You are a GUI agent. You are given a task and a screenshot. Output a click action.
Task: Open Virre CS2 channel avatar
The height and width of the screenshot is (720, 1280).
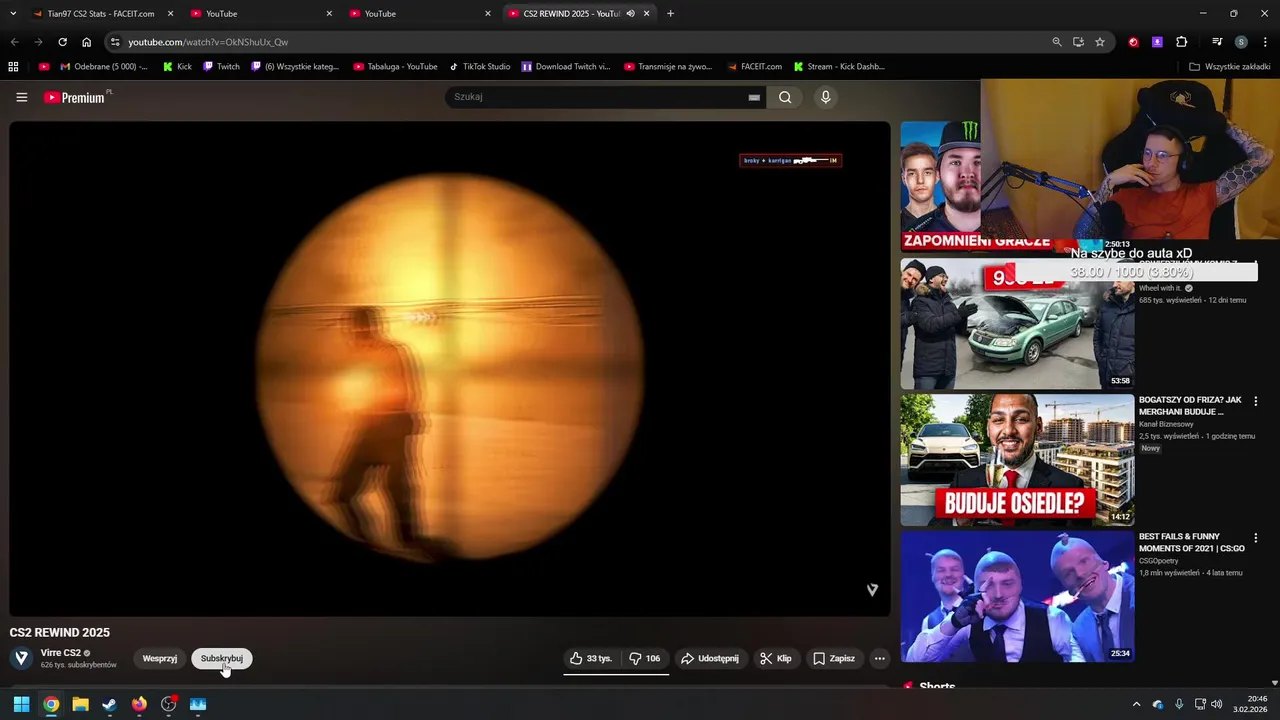coord(21,658)
